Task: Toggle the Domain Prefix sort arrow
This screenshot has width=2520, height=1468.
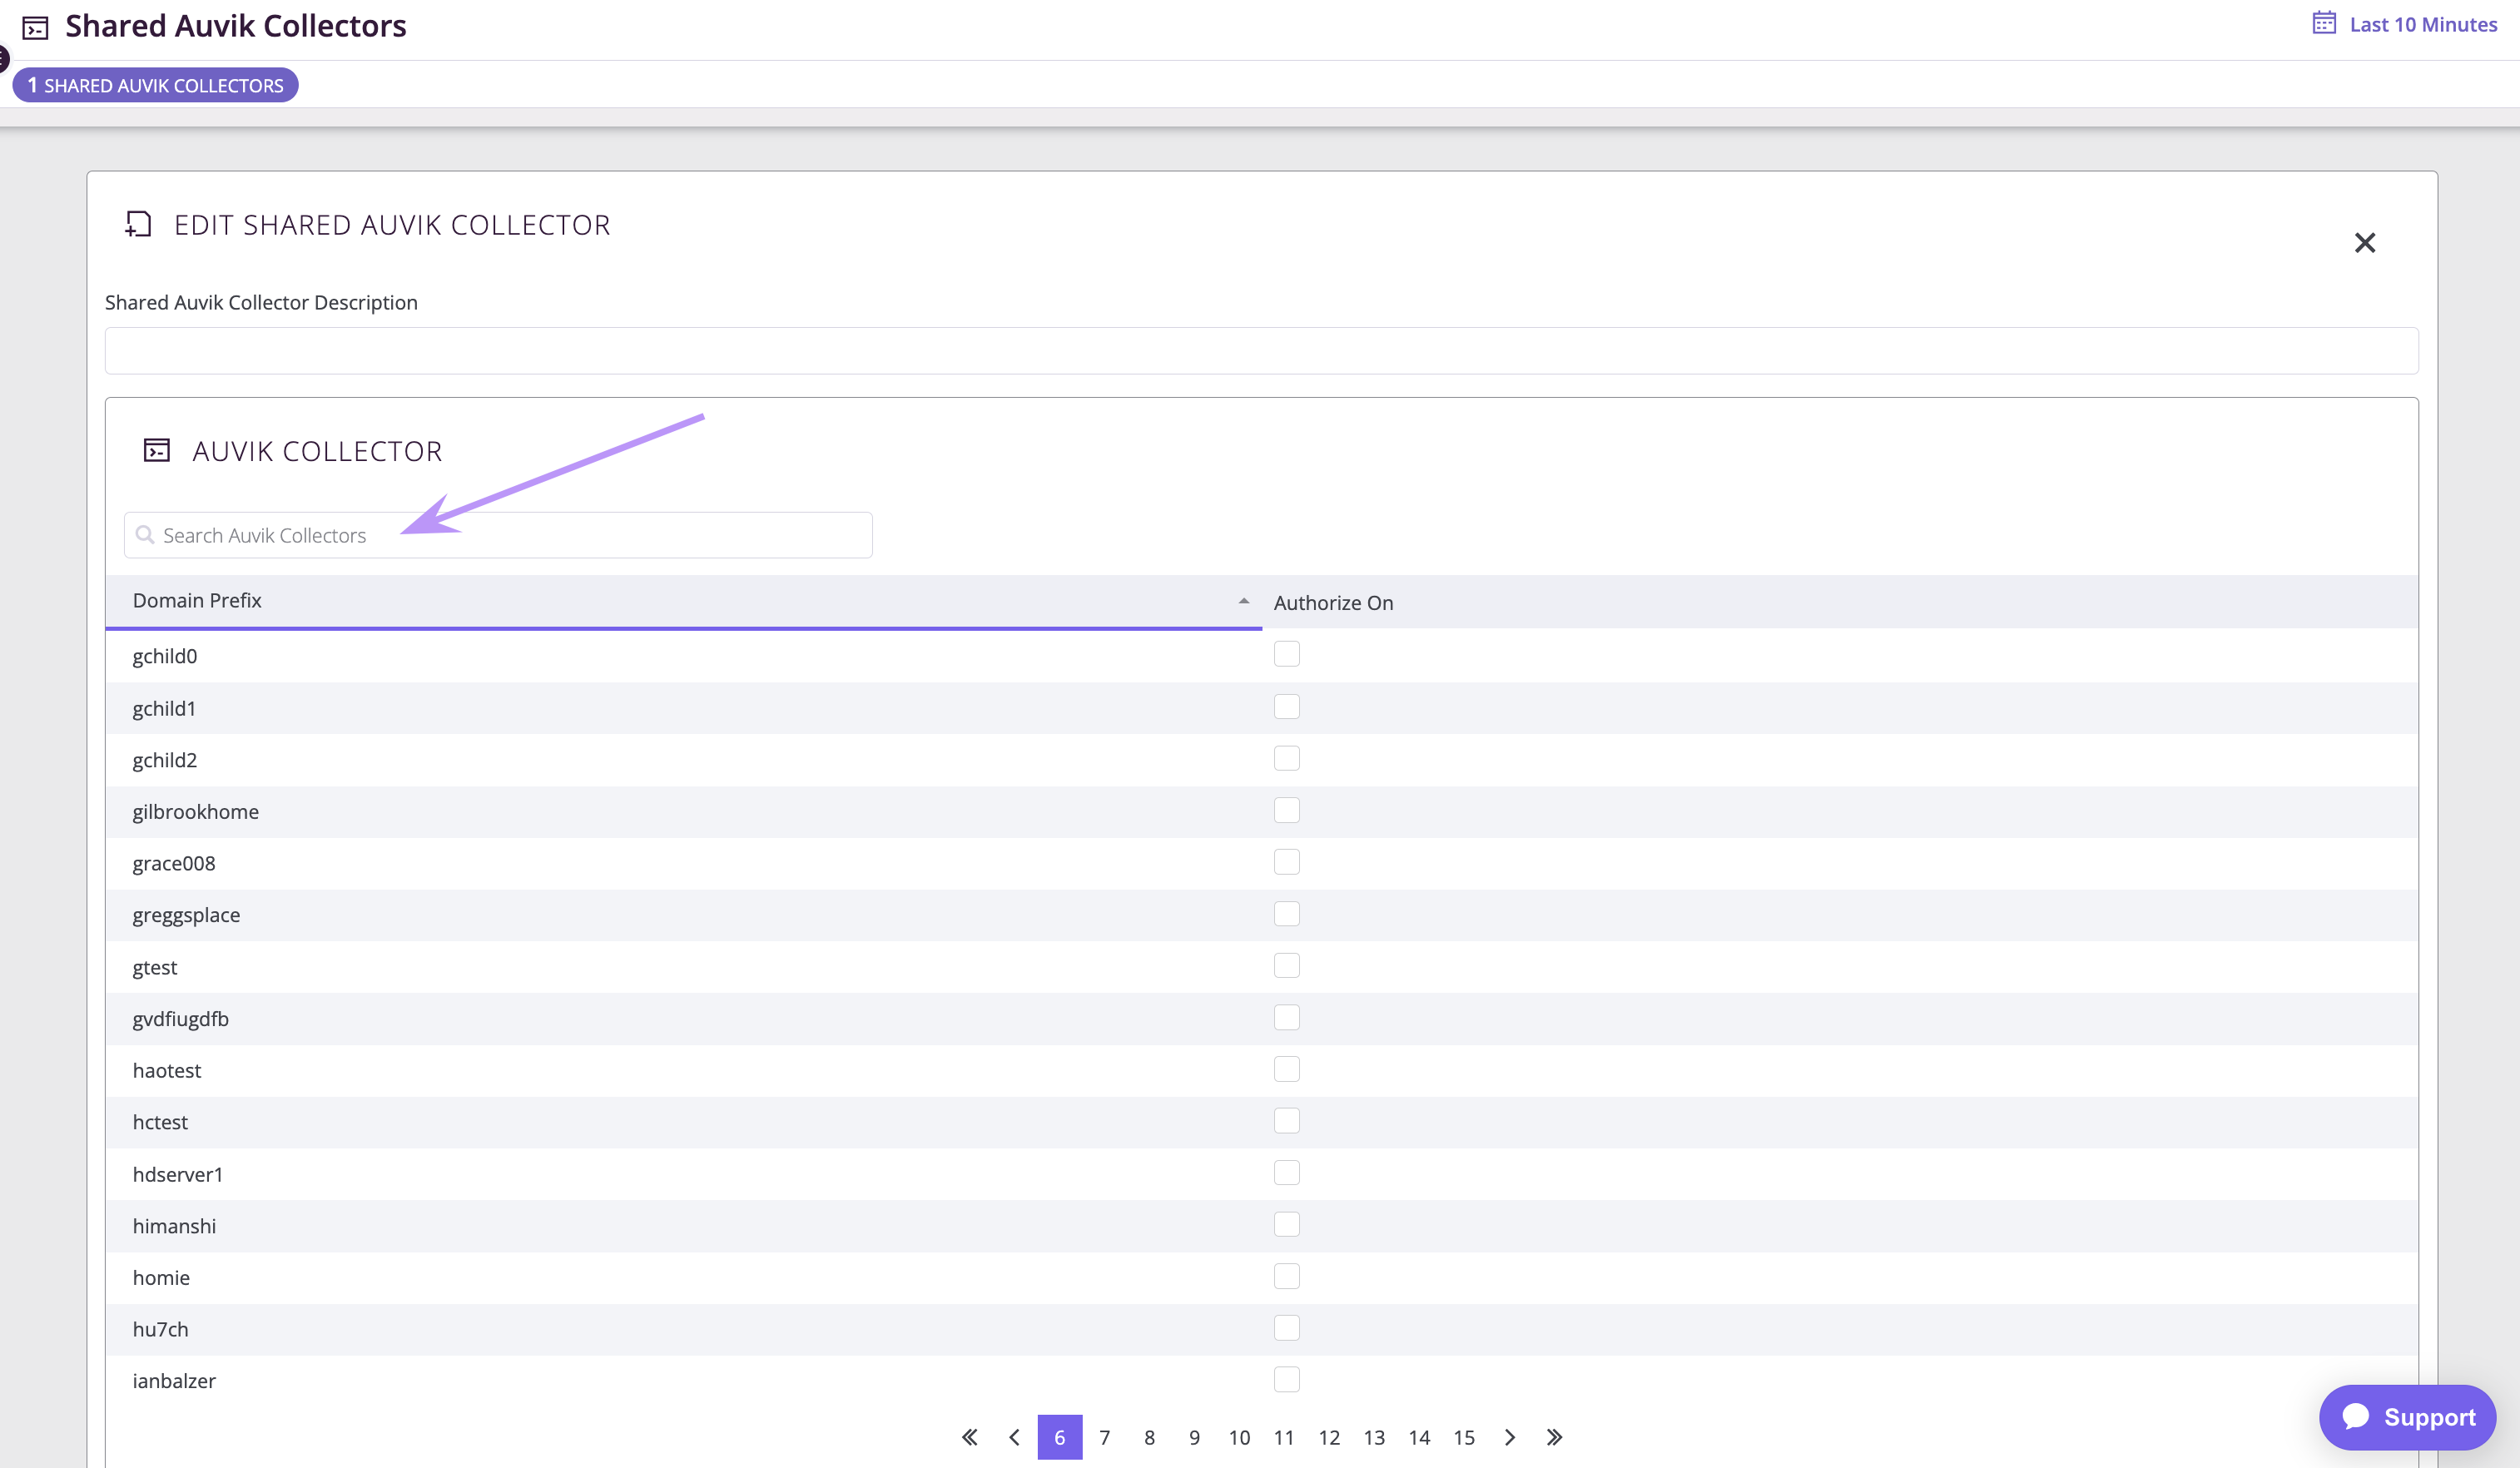Action: click(x=1243, y=601)
